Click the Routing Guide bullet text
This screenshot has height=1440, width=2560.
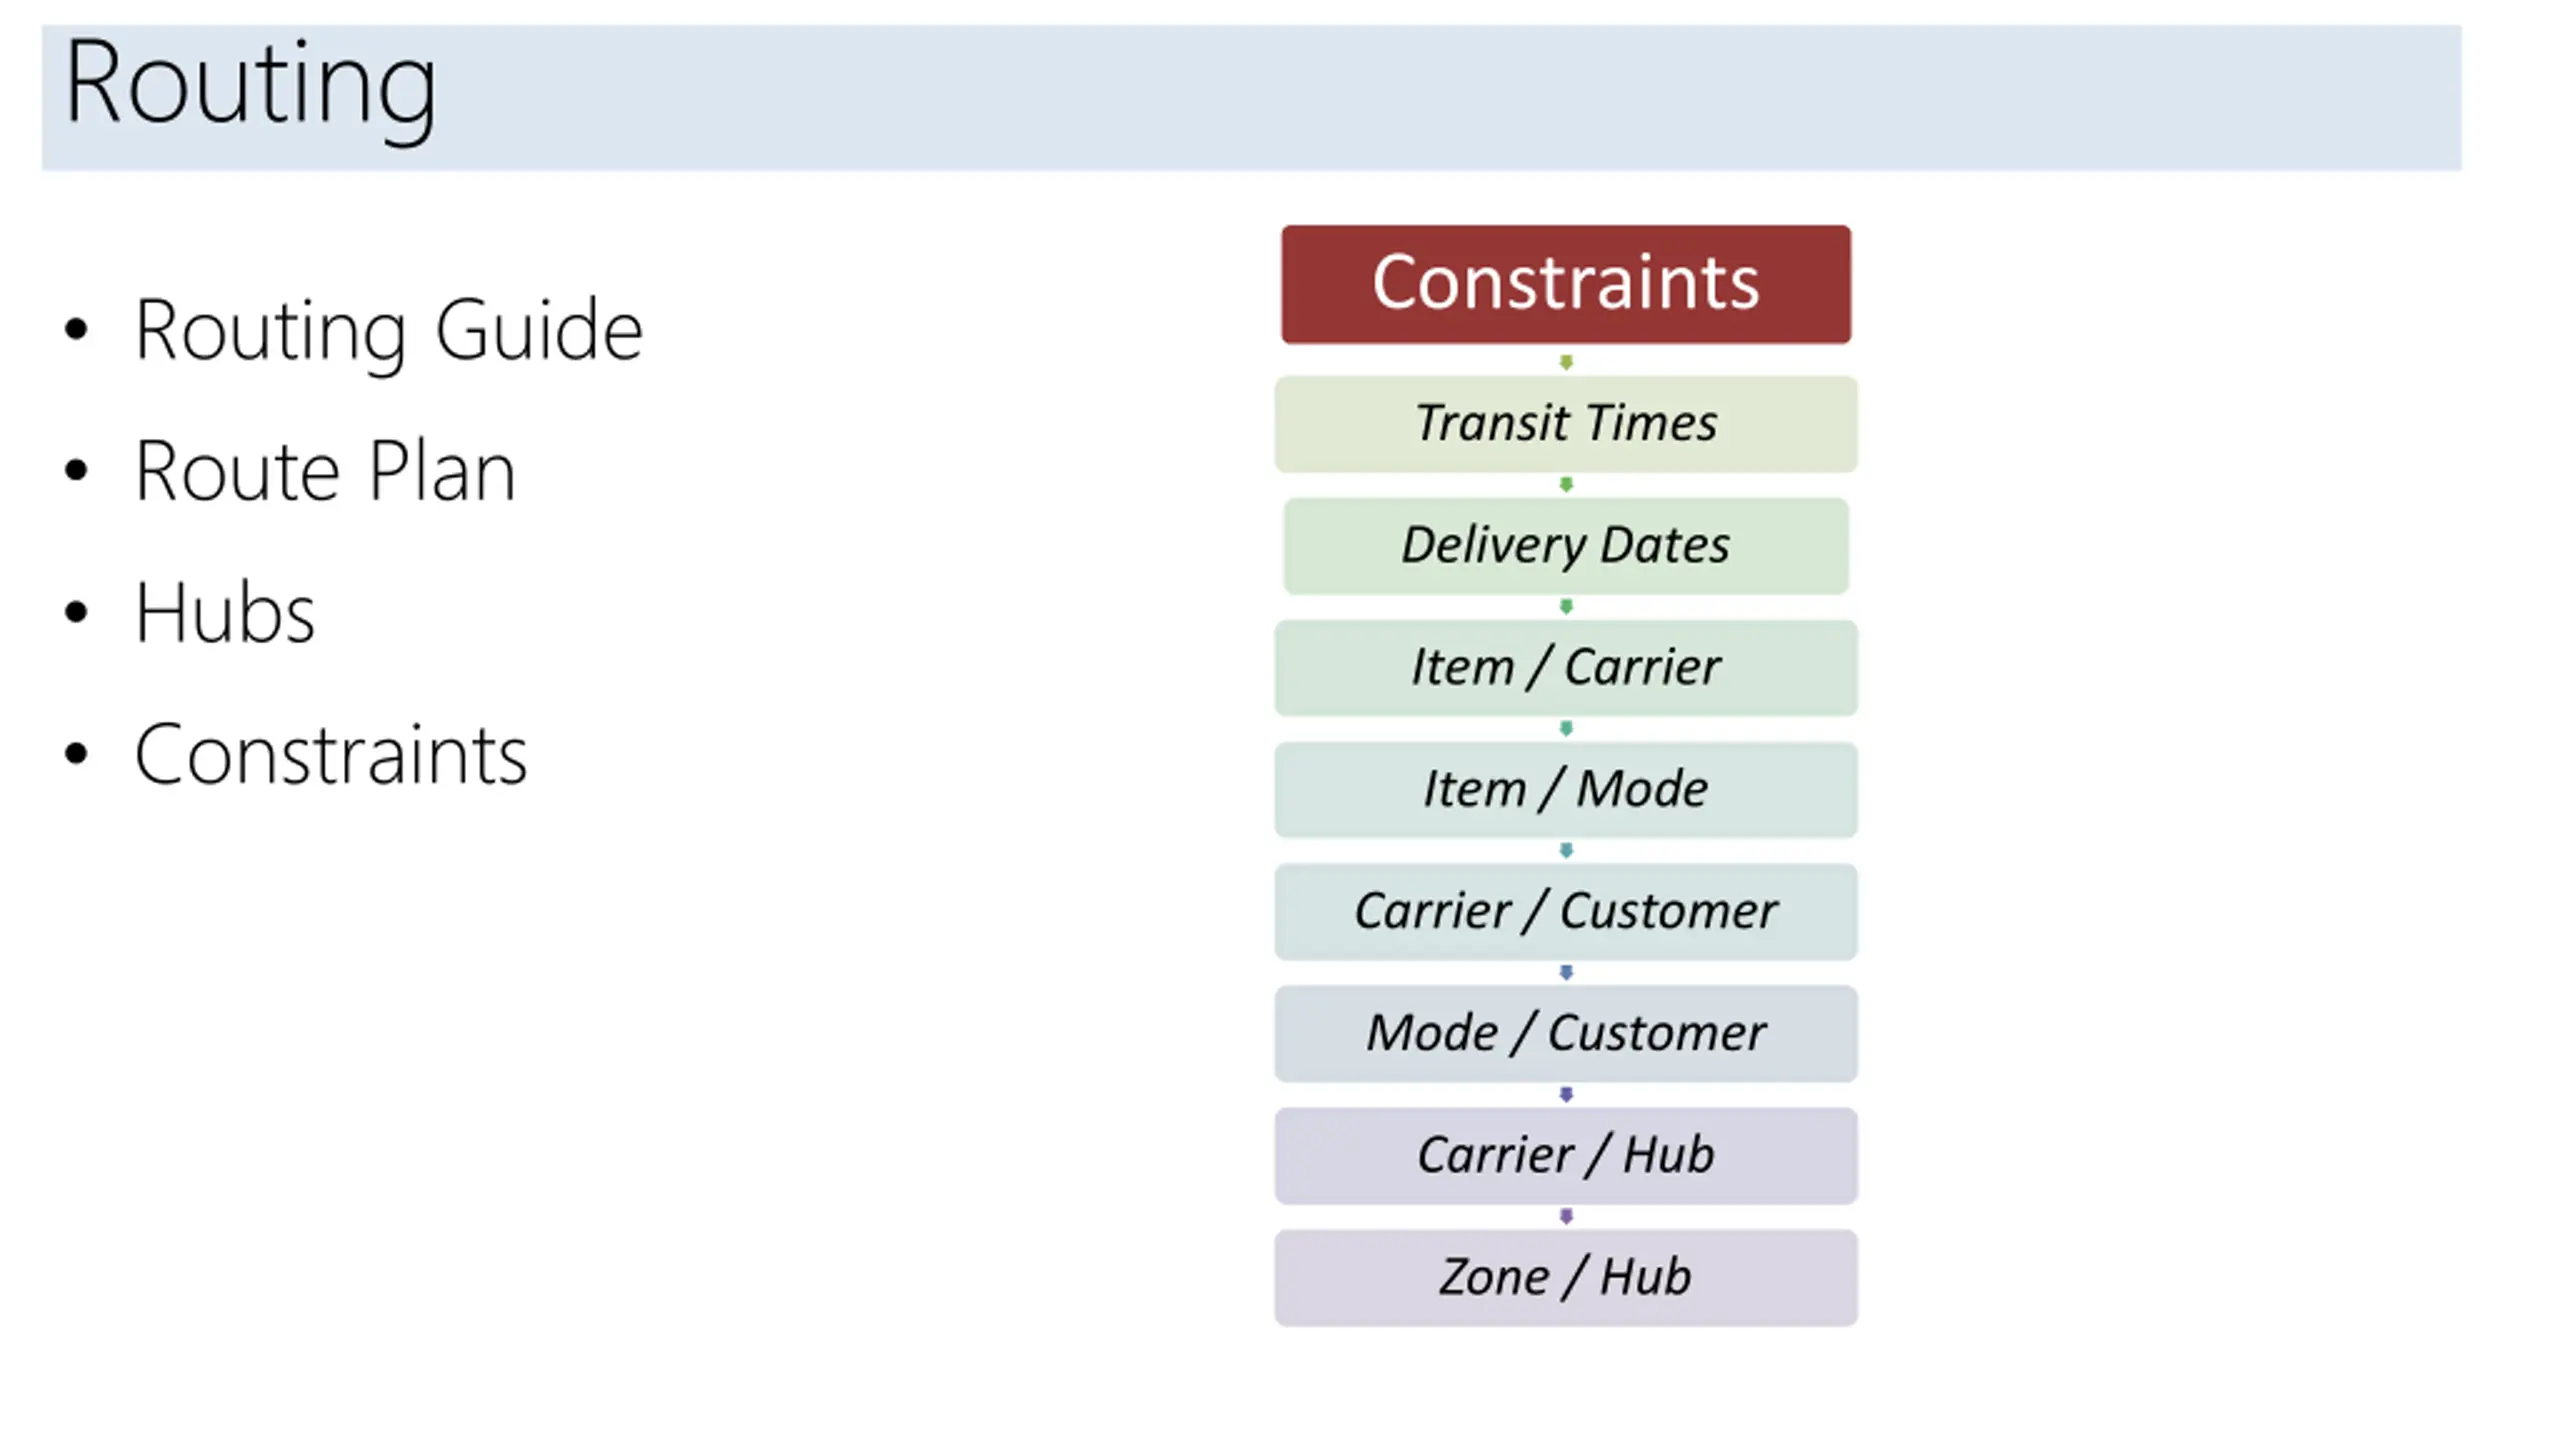click(389, 330)
